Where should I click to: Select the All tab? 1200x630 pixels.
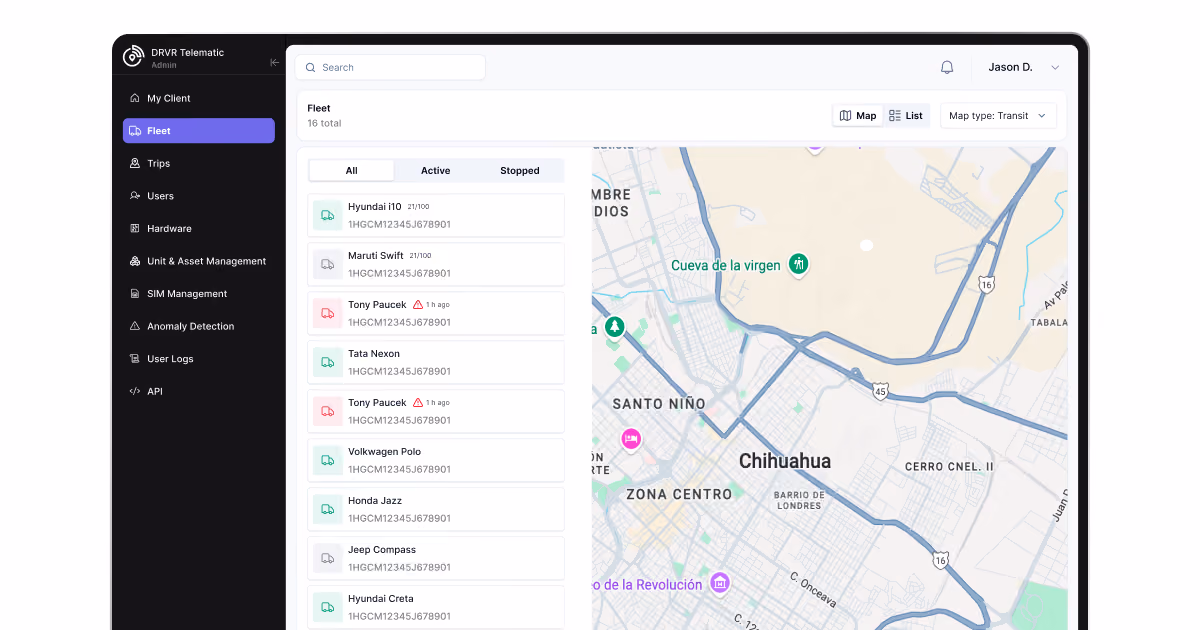pos(351,171)
